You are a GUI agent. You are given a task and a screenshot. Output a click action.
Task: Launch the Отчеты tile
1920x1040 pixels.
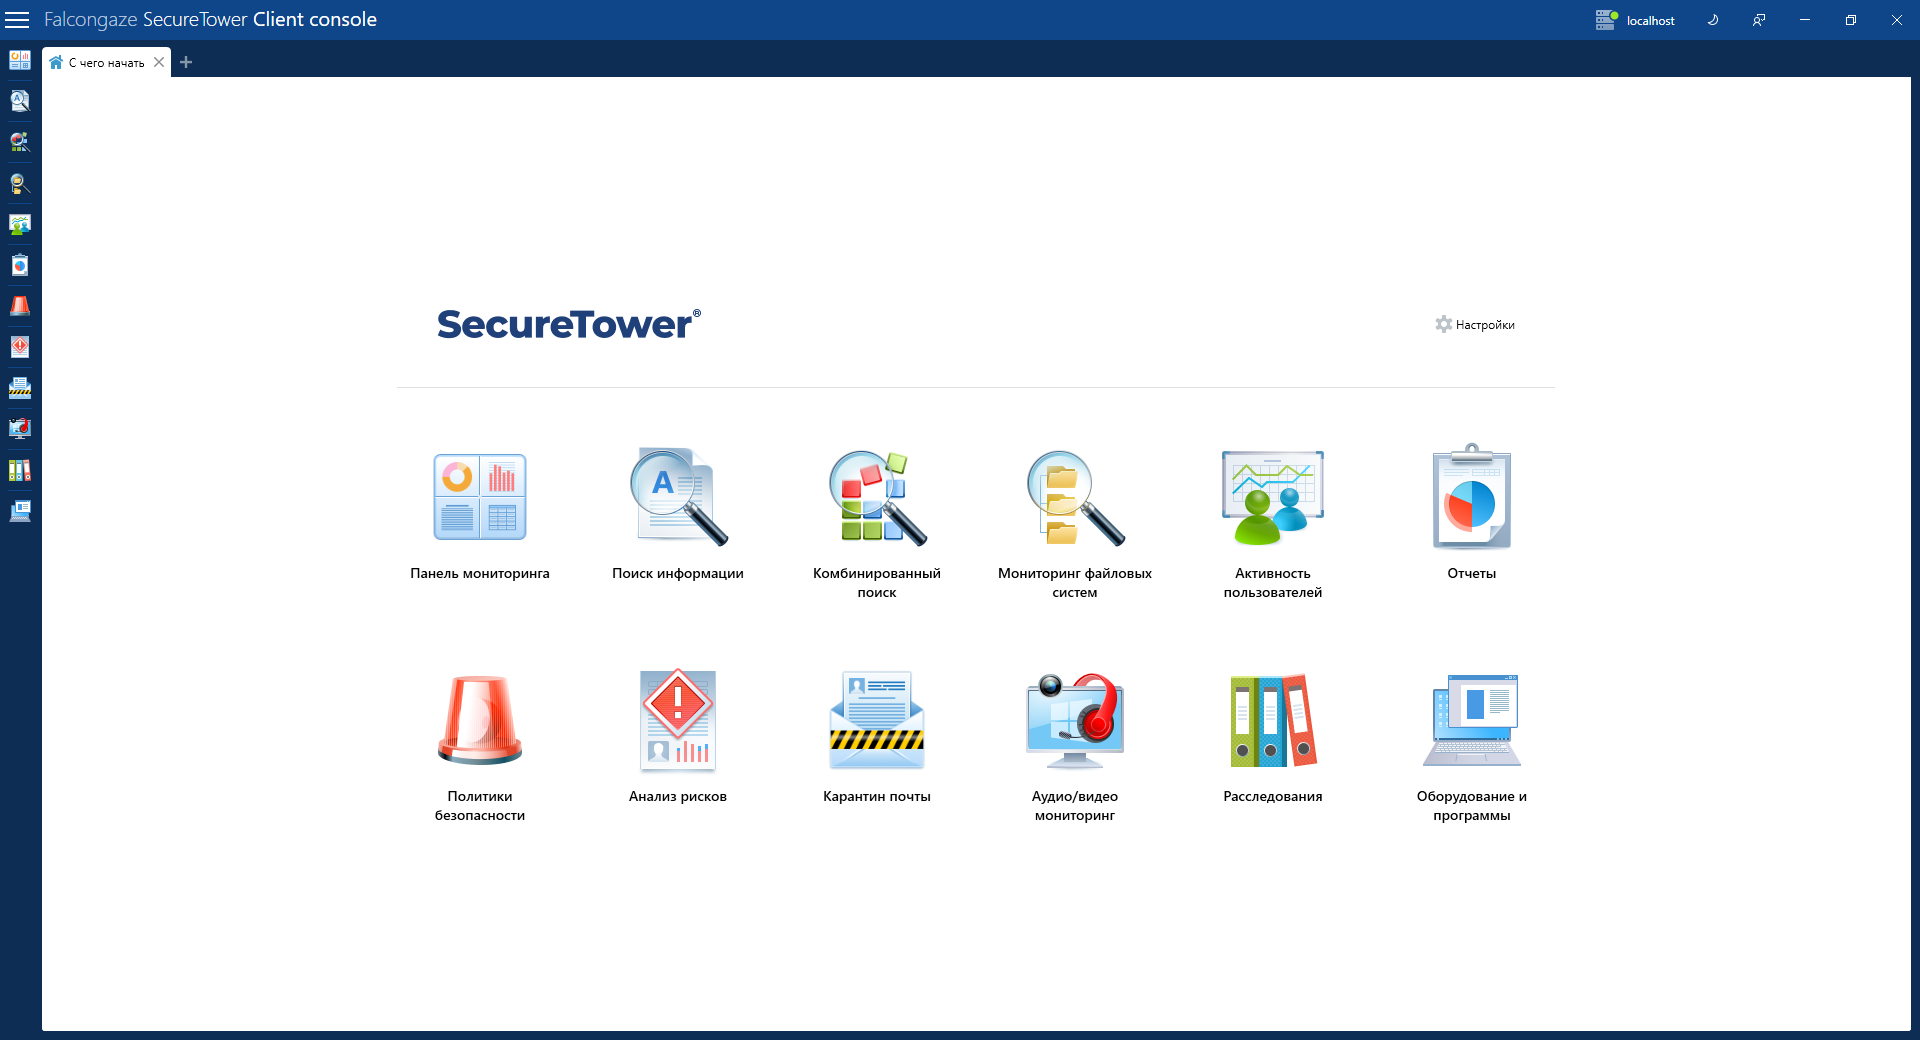(x=1472, y=512)
